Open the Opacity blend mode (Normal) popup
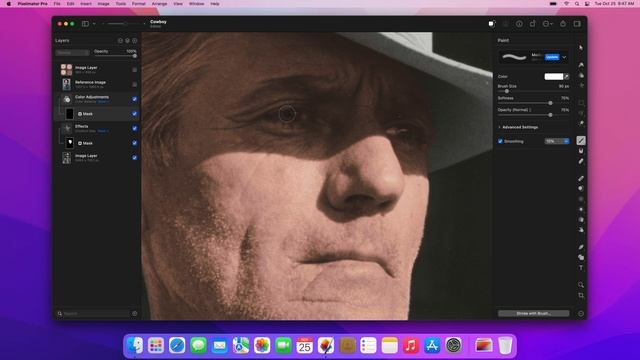Viewport: 640px width, 360px height. coord(514,110)
